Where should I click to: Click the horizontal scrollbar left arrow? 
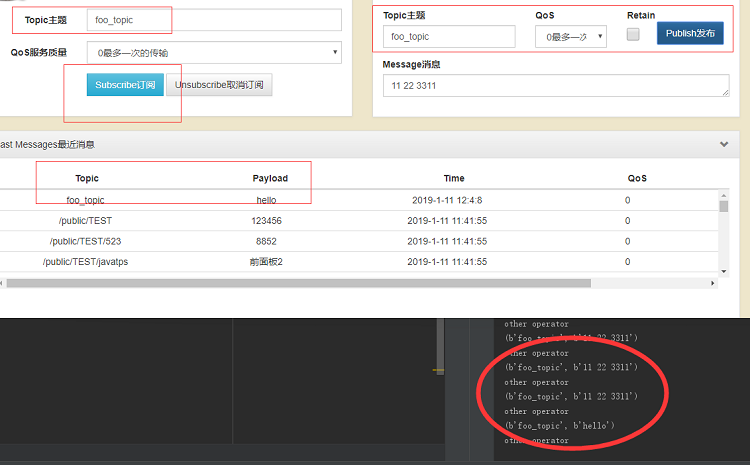[x=1, y=283]
